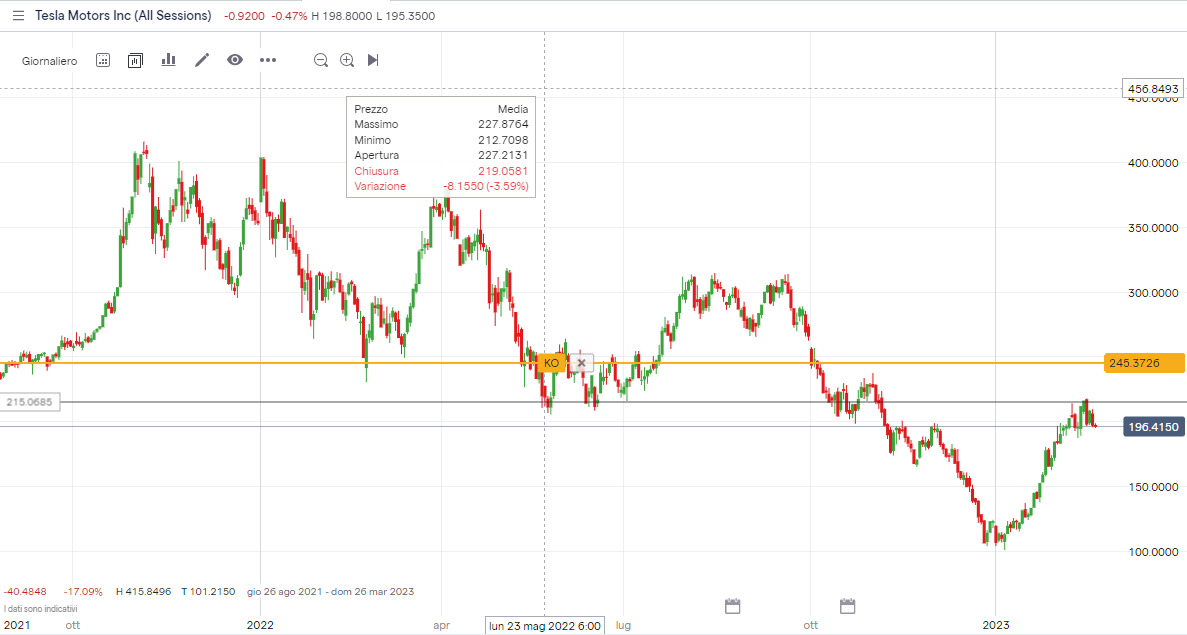Click the current price tag 196.4150

[x=1153, y=427]
